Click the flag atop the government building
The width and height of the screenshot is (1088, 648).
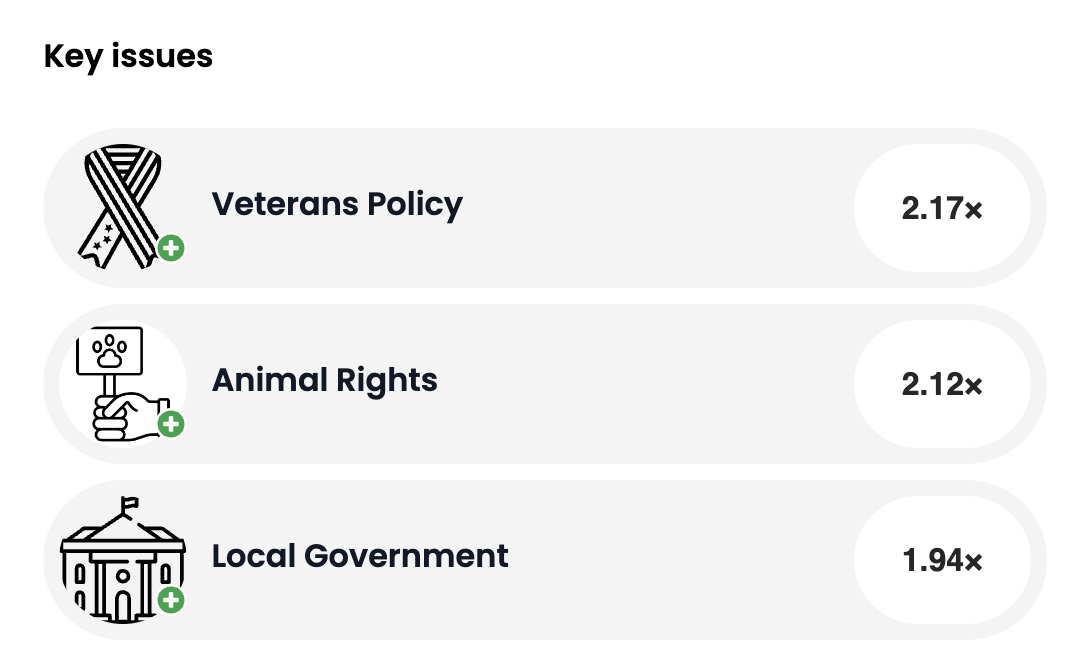tap(130, 504)
